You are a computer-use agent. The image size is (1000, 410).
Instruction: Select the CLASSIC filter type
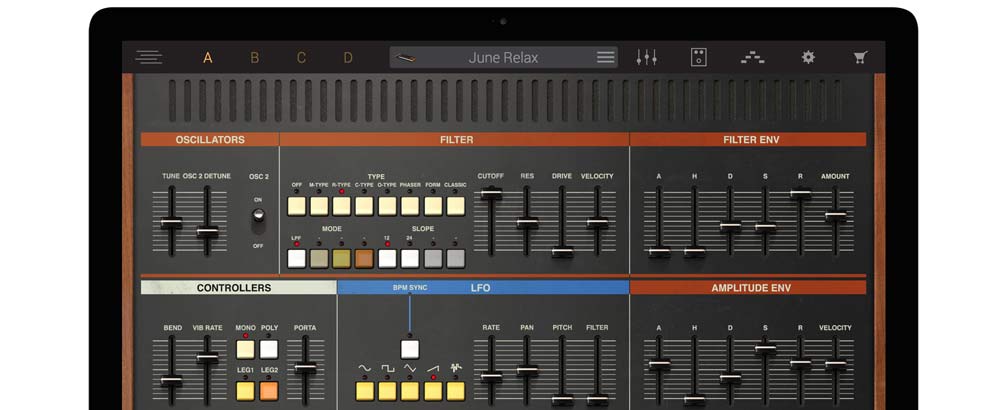click(x=455, y=206)
